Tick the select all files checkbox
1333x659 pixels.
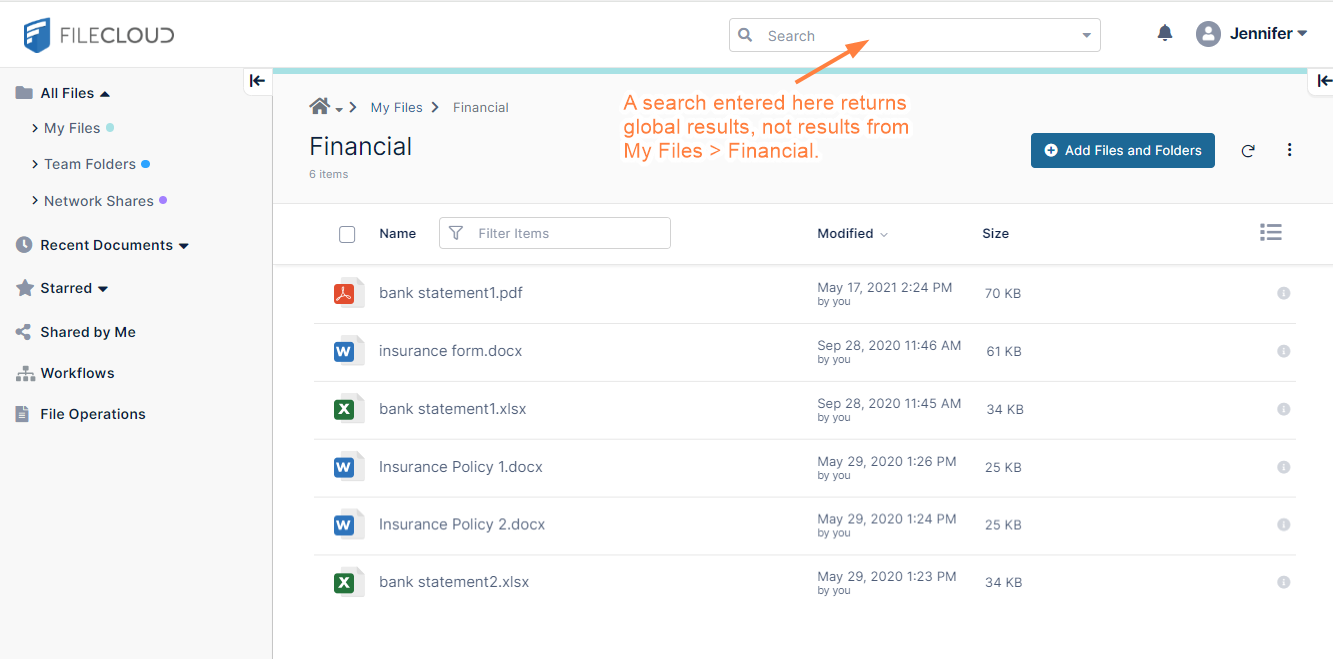click(347, 234)
